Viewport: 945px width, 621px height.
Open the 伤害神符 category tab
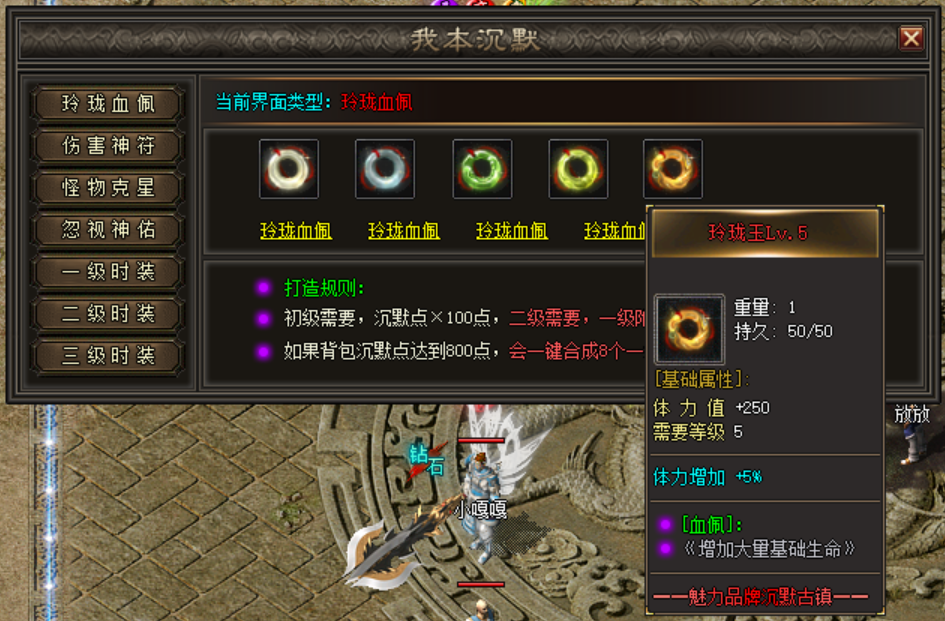point(108,146)
